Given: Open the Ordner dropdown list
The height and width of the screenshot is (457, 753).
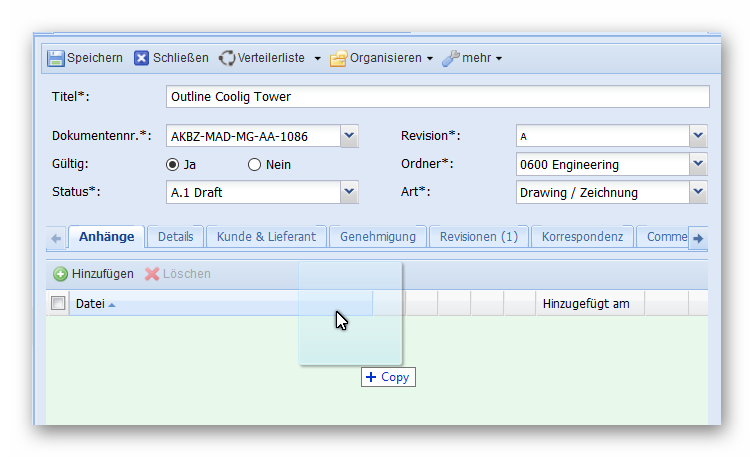Looking at the screenshot, I should tap(698, 164).
